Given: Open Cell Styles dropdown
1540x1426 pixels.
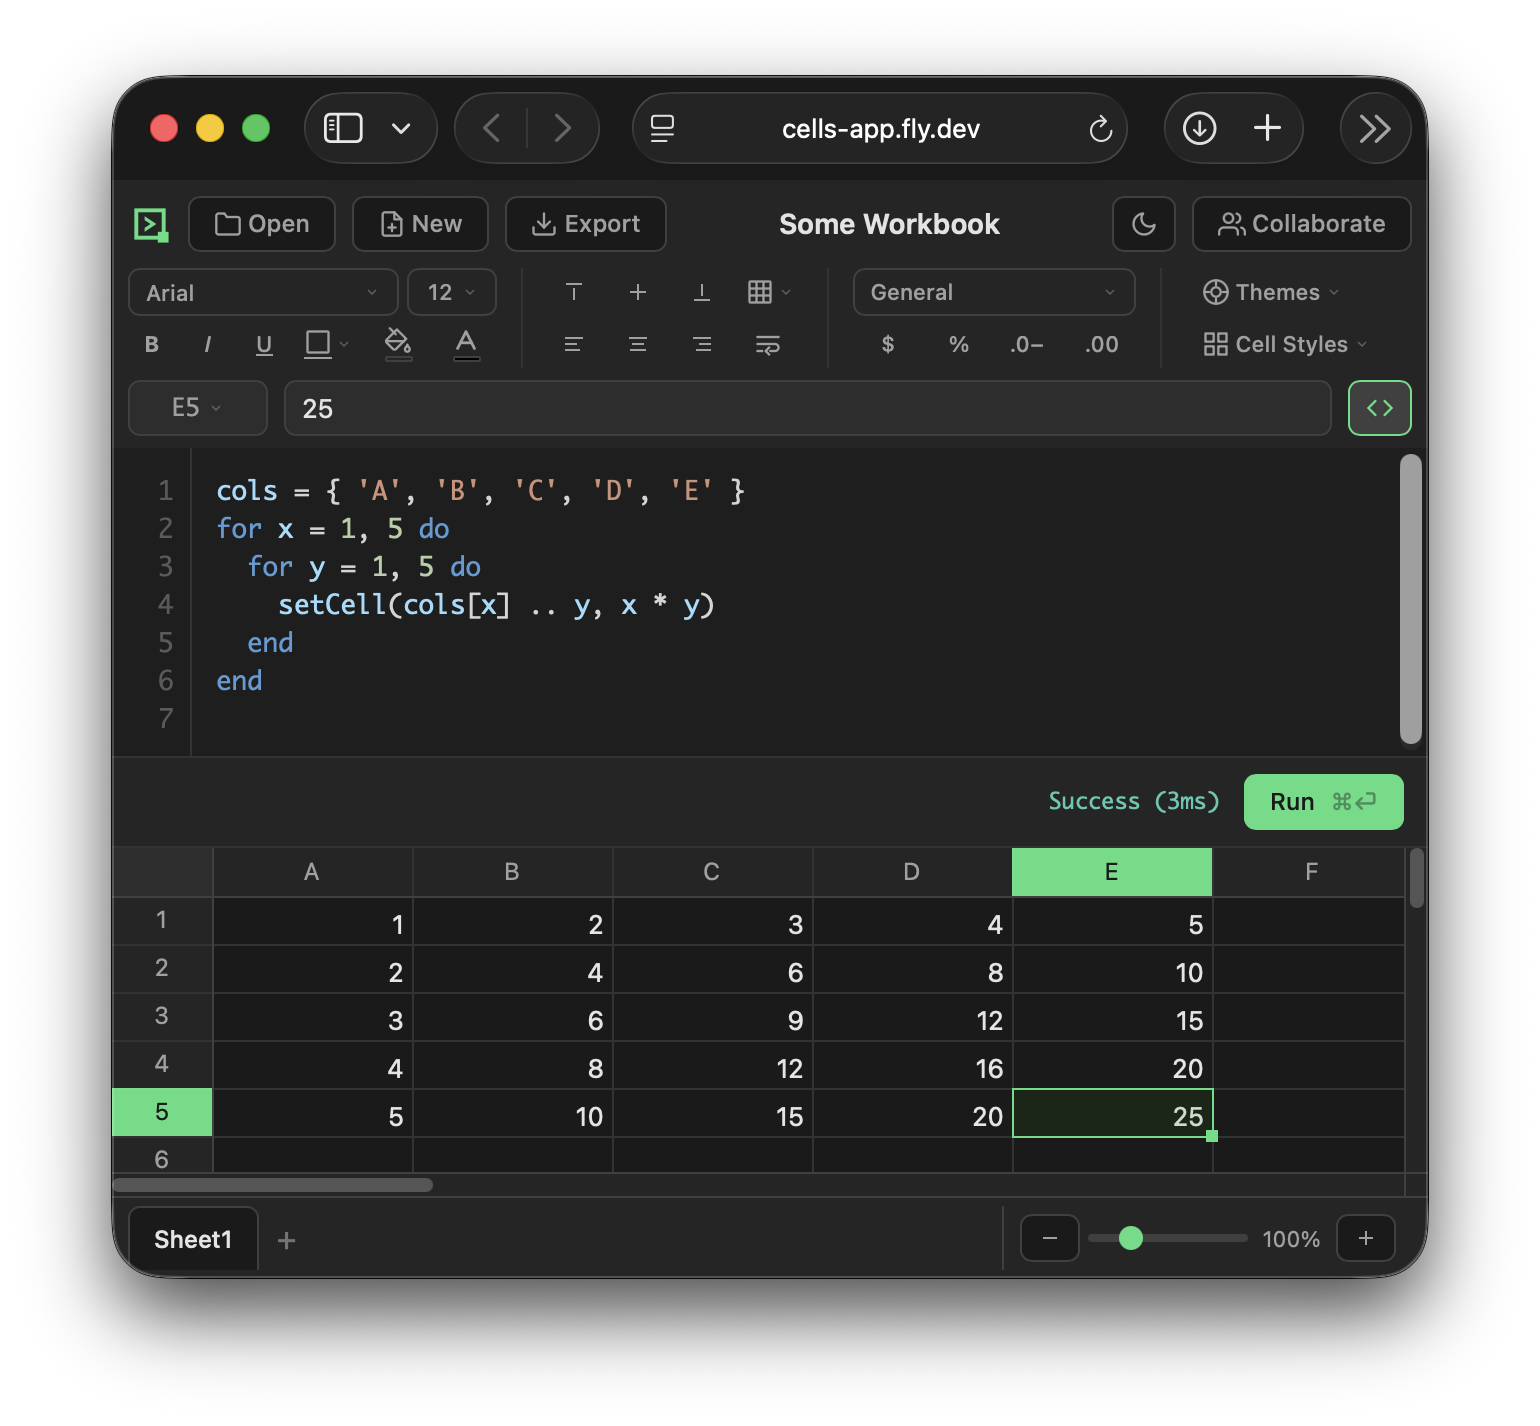Looking at the screenshot, I should tap(1285, 345).
